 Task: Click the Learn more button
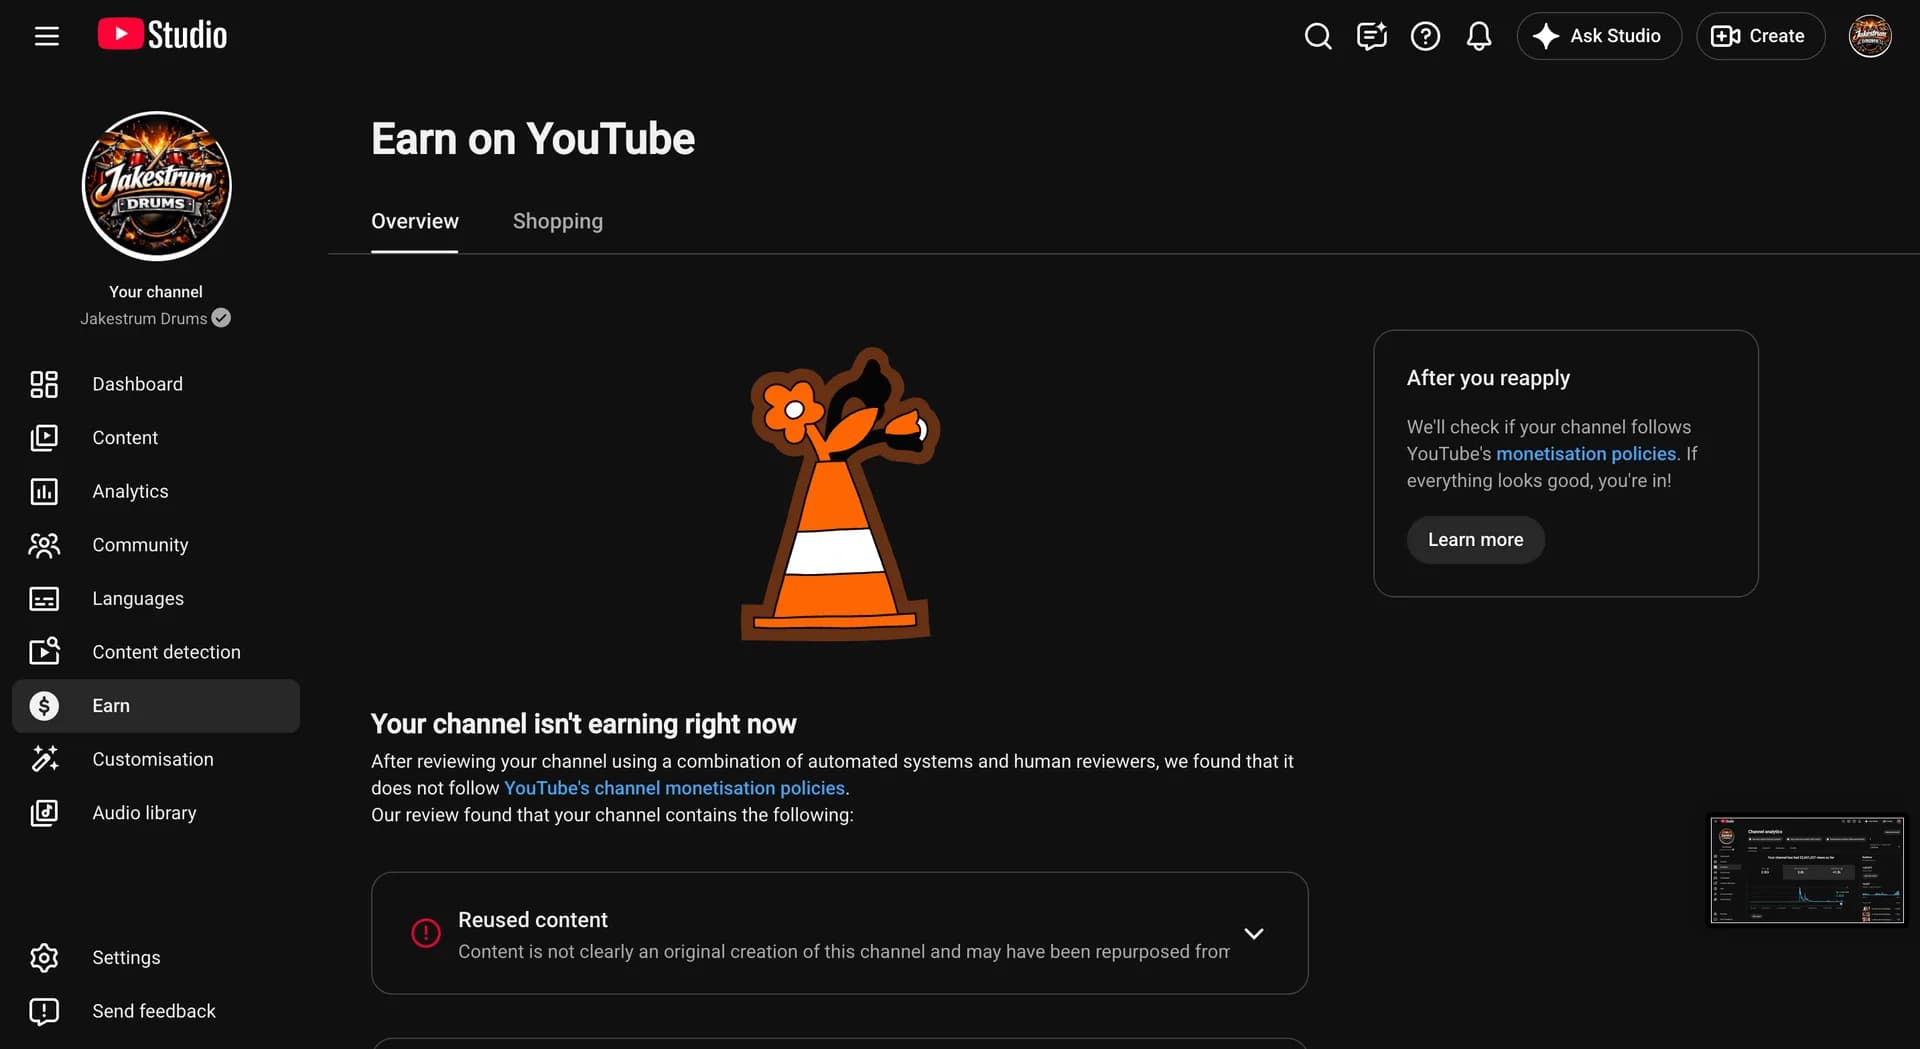(1475, 540)
